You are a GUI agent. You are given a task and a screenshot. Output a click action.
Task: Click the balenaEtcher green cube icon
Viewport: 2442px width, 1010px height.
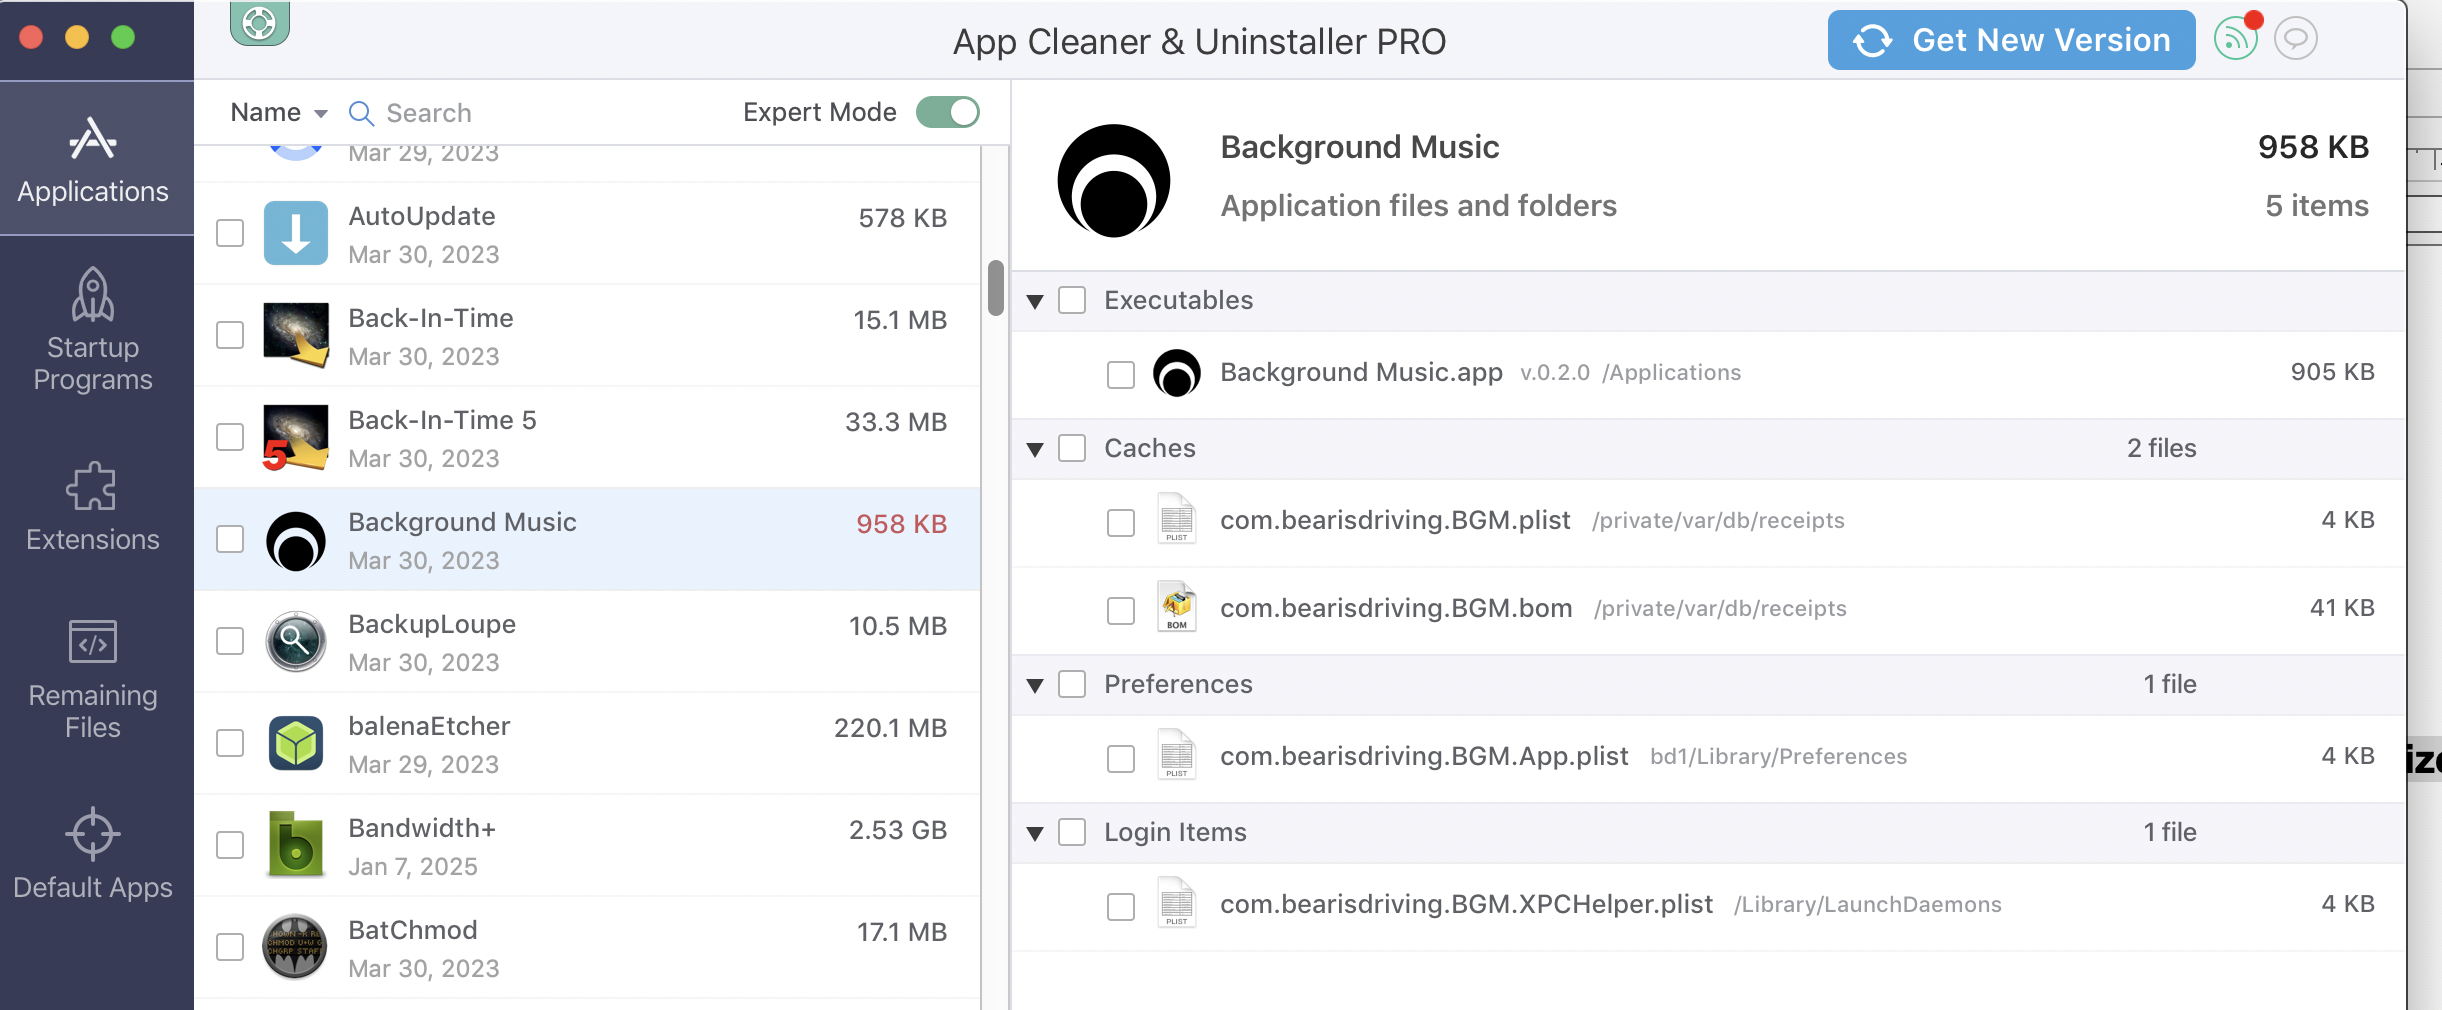tap(296, 743)
